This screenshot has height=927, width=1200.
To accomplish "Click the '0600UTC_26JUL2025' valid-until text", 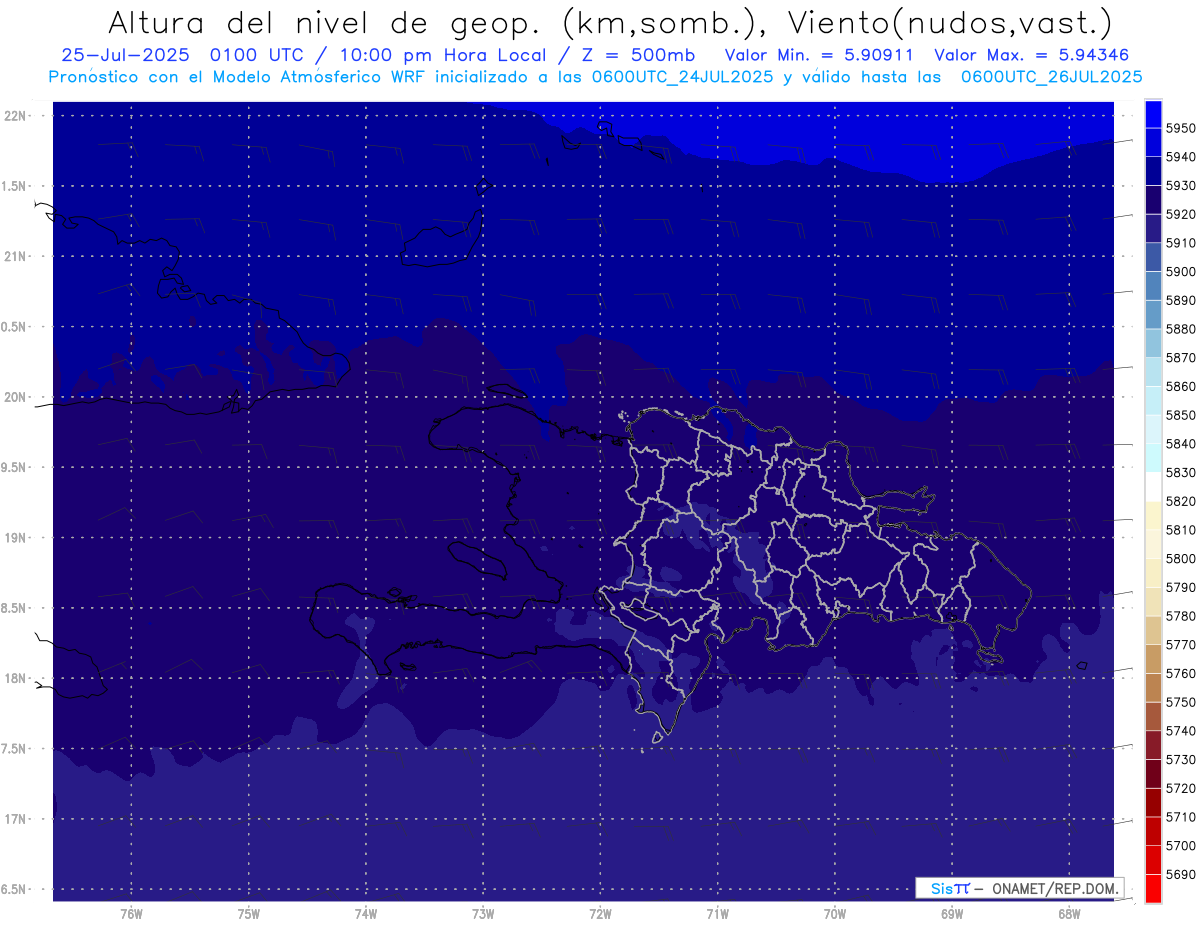I will tap(1051, 76).
